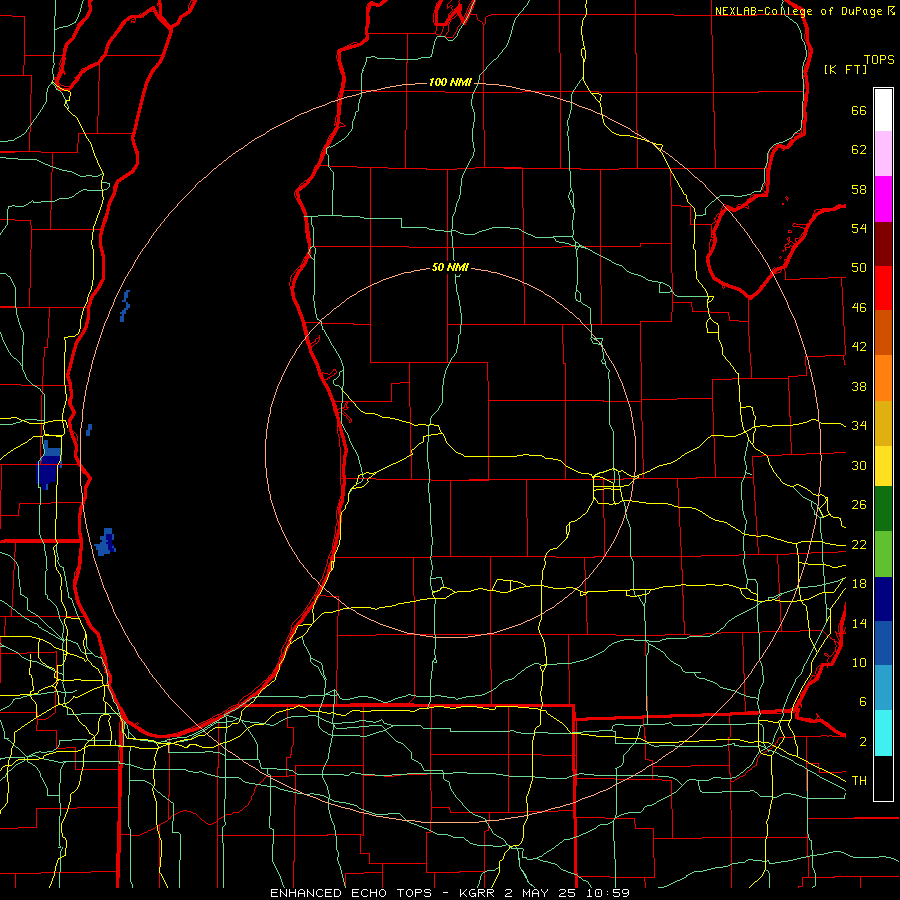Select the bright red legend band
This screenshot has height=900, width=900.
tap(883, 288)
